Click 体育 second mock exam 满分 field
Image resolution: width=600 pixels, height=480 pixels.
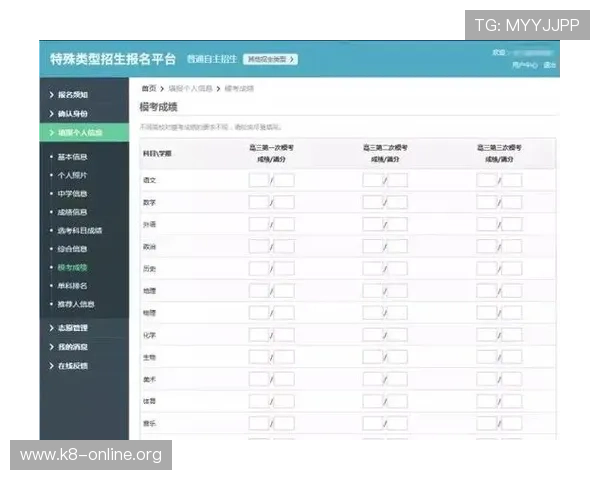[x=398, y=401]
